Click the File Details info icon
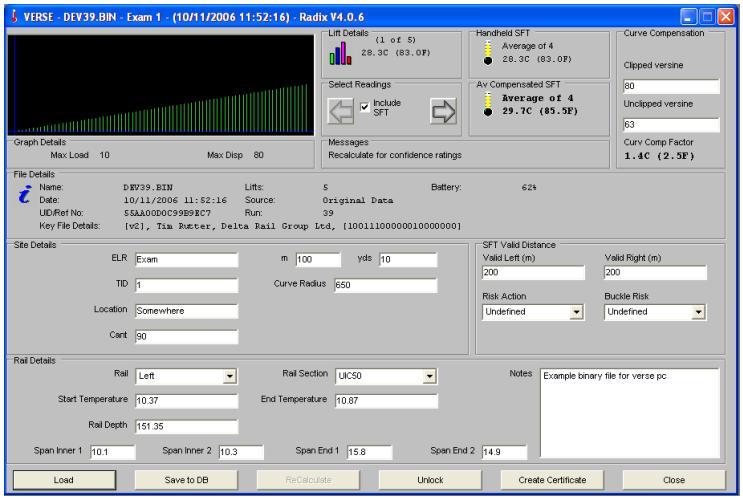Image resolution: width=743 pixels, height=499 pixels. 25,194
